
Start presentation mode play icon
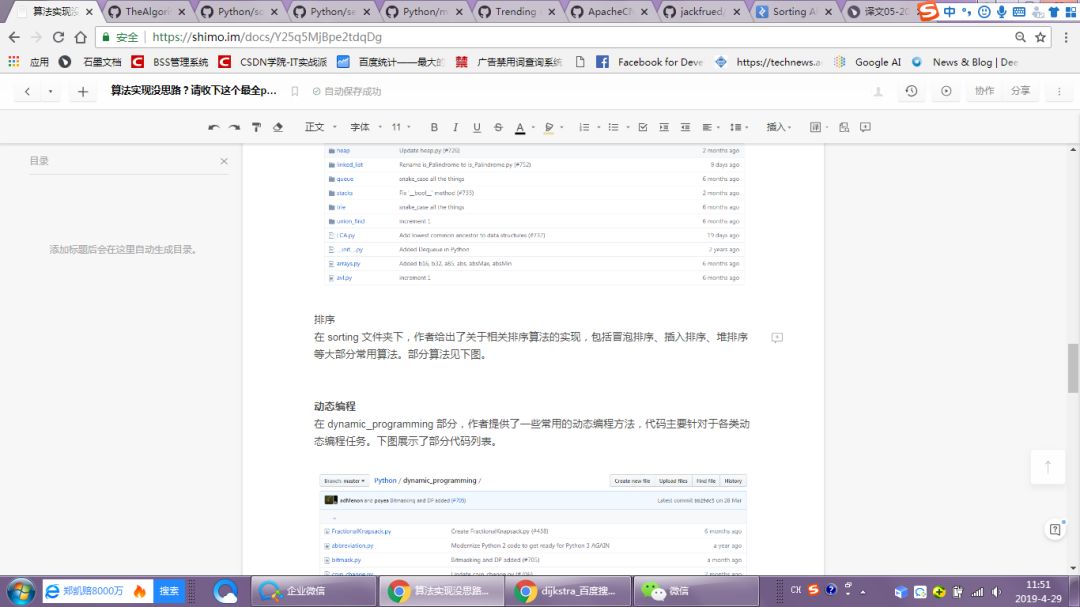point(946,91)
